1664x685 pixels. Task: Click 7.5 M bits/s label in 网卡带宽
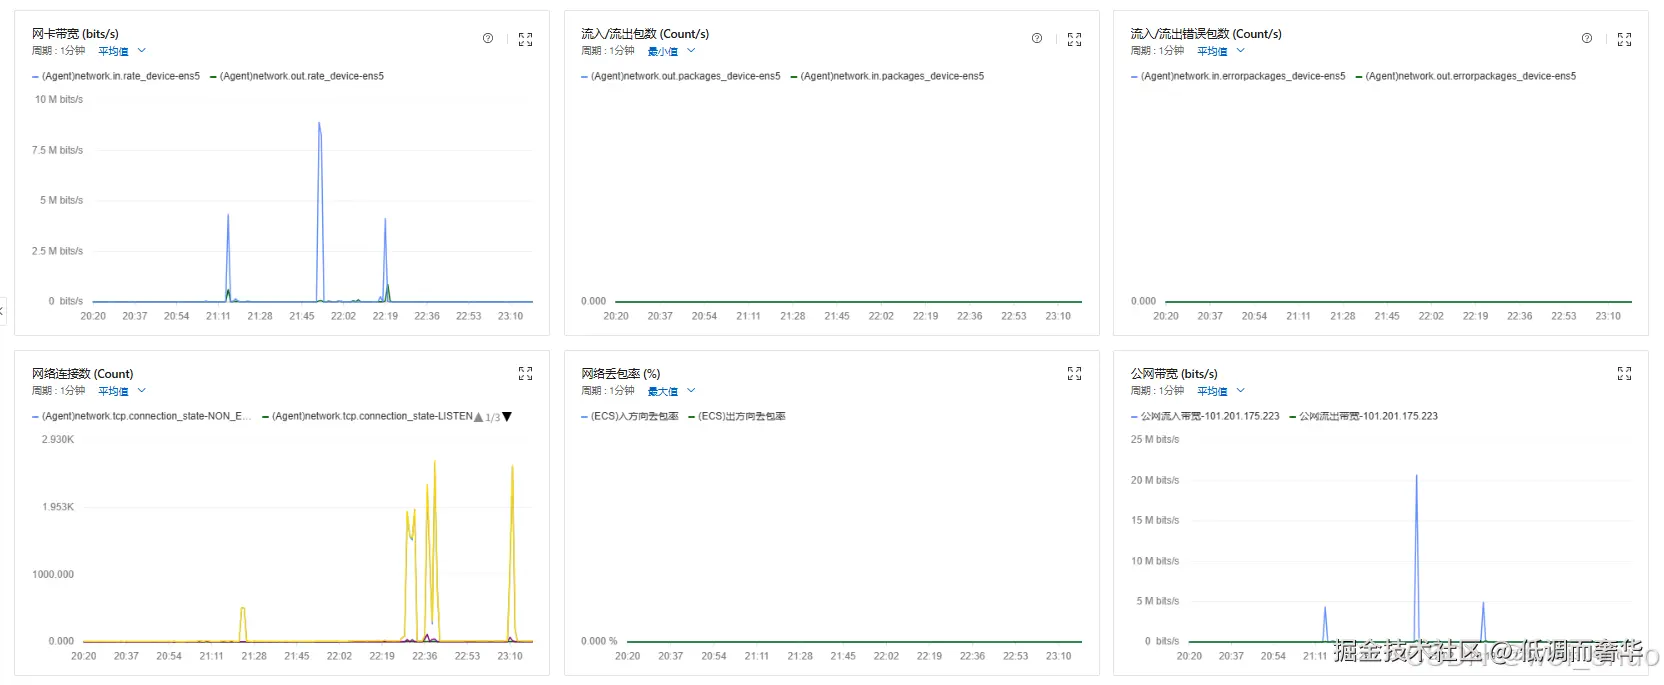tap(57, 150)
